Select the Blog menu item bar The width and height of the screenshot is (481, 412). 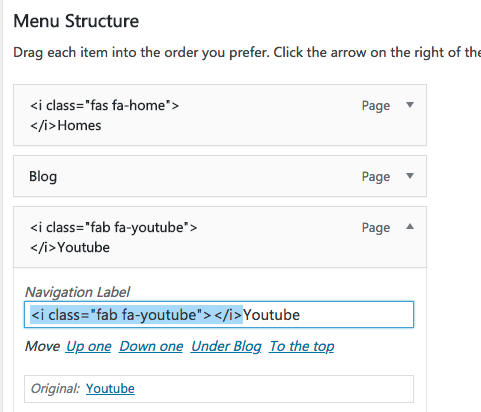click(x=220, y=176)
